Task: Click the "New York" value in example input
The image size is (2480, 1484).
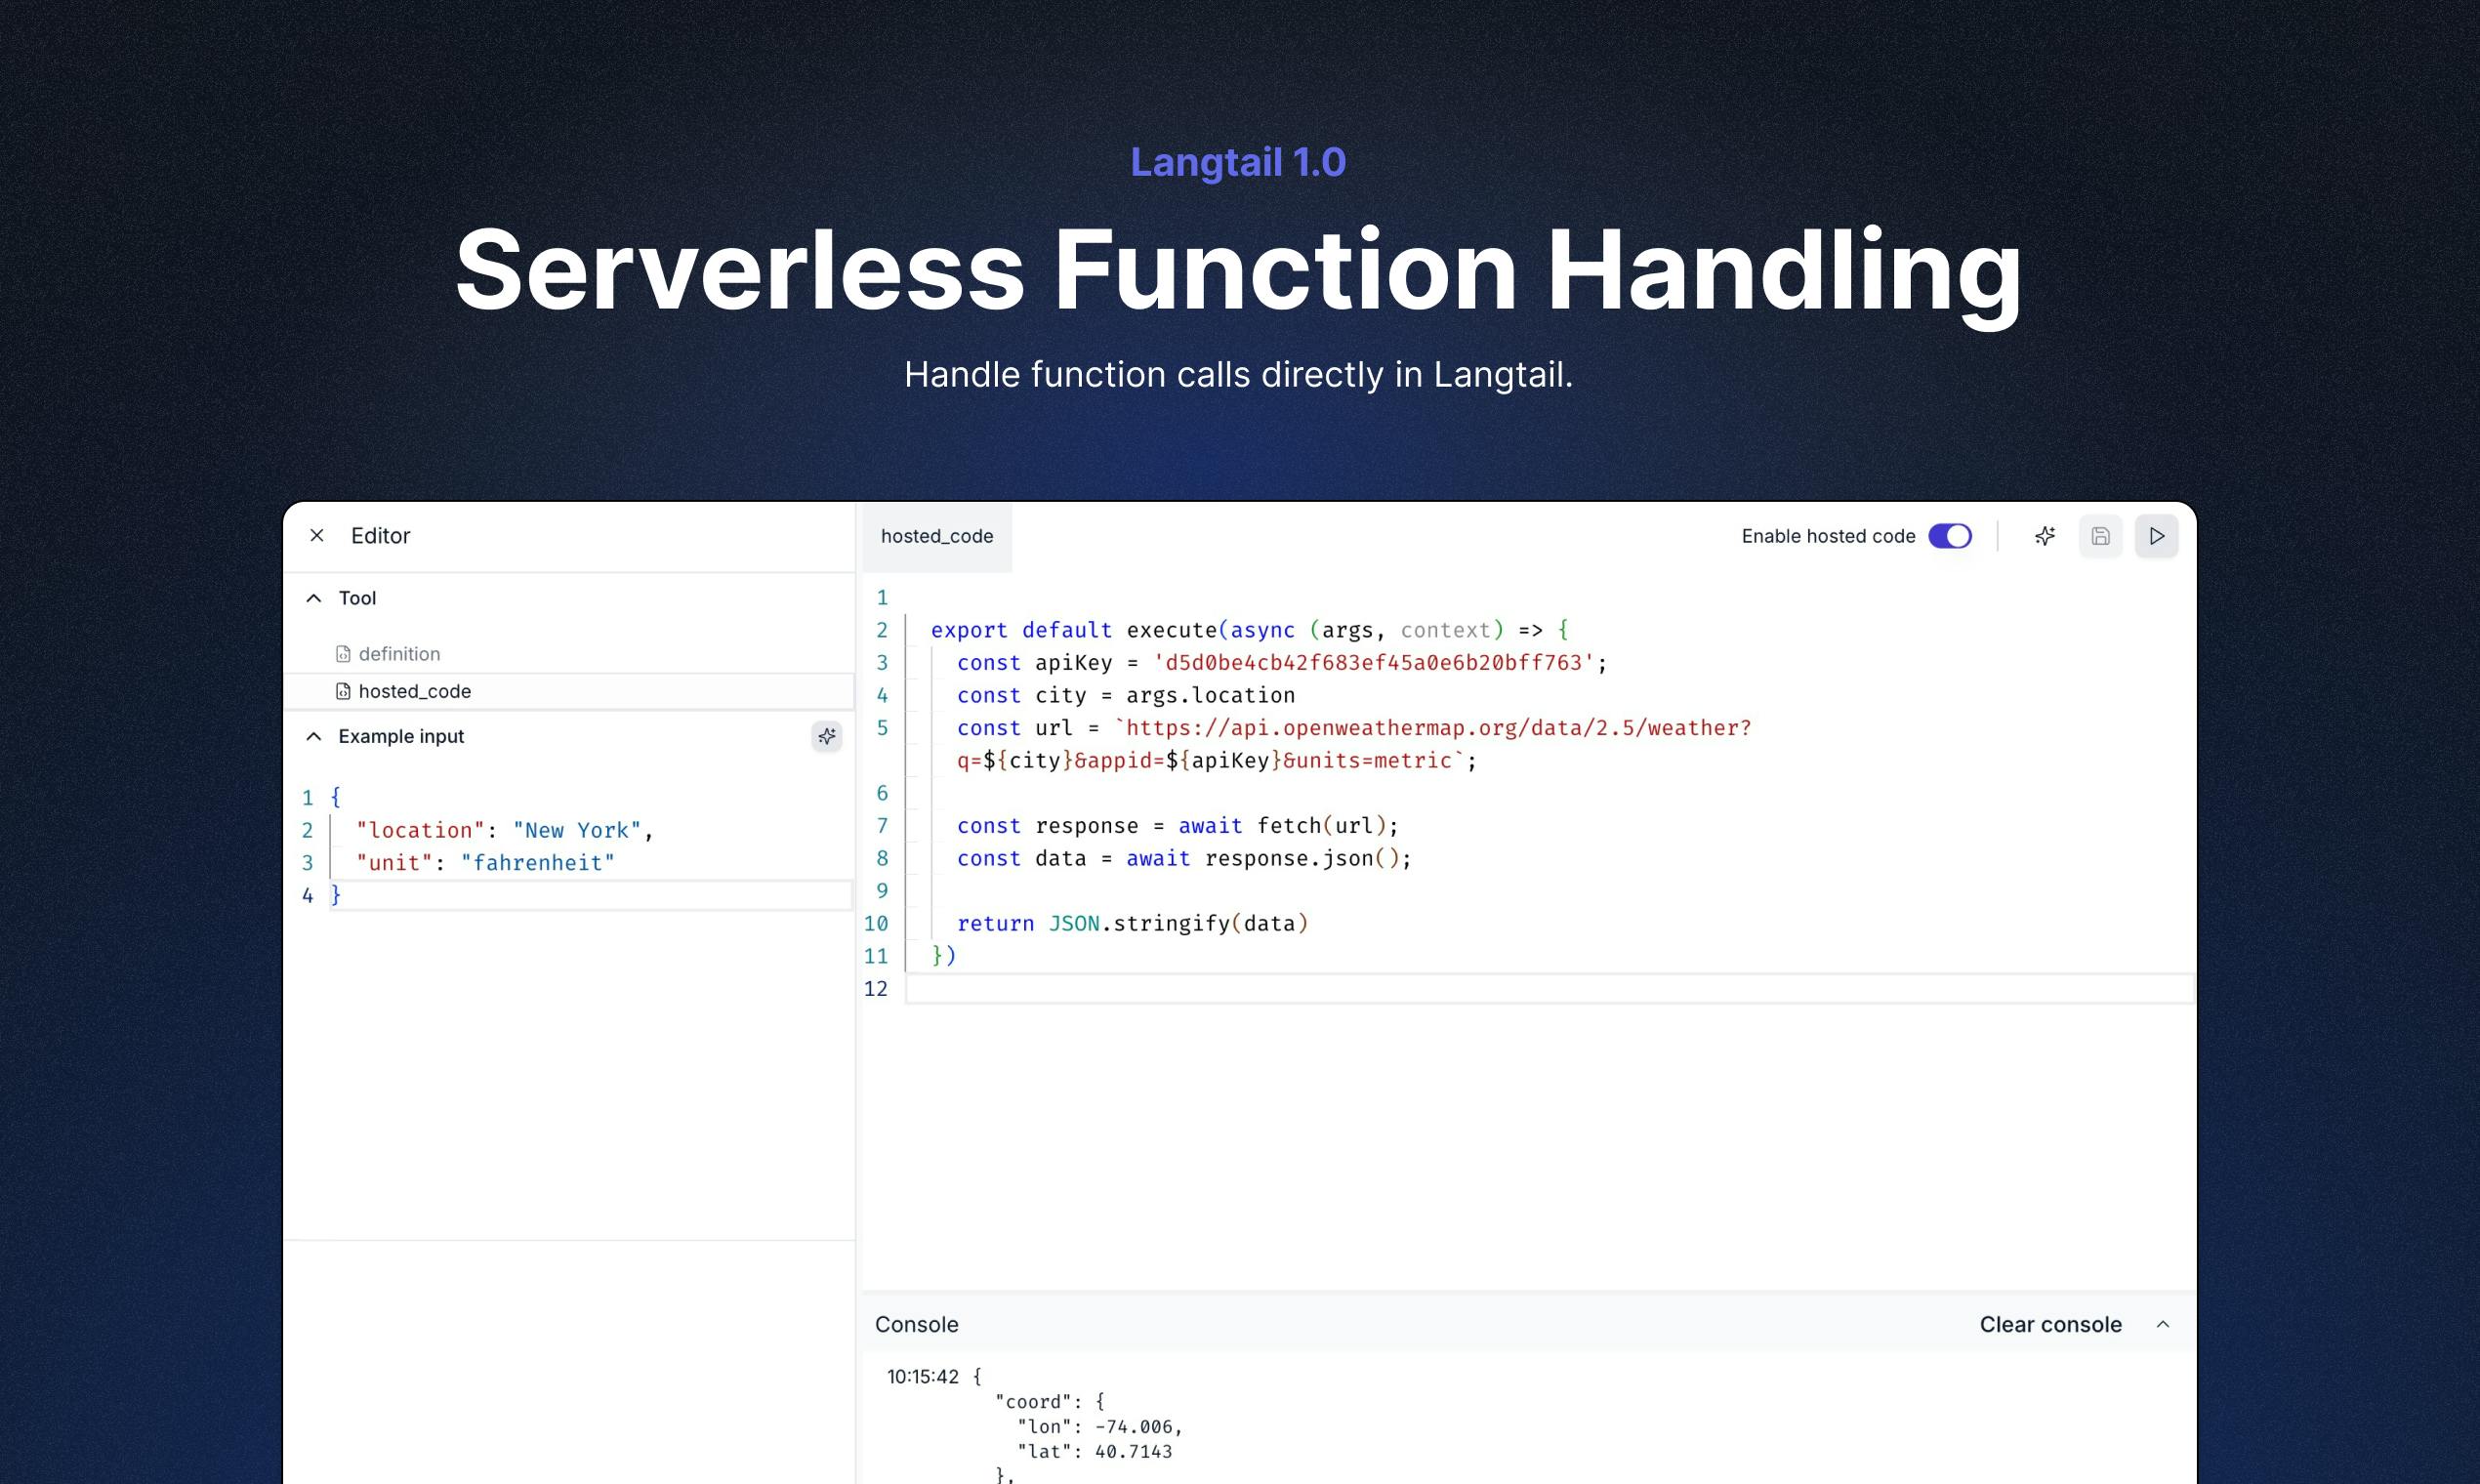Action: point(577,830)
